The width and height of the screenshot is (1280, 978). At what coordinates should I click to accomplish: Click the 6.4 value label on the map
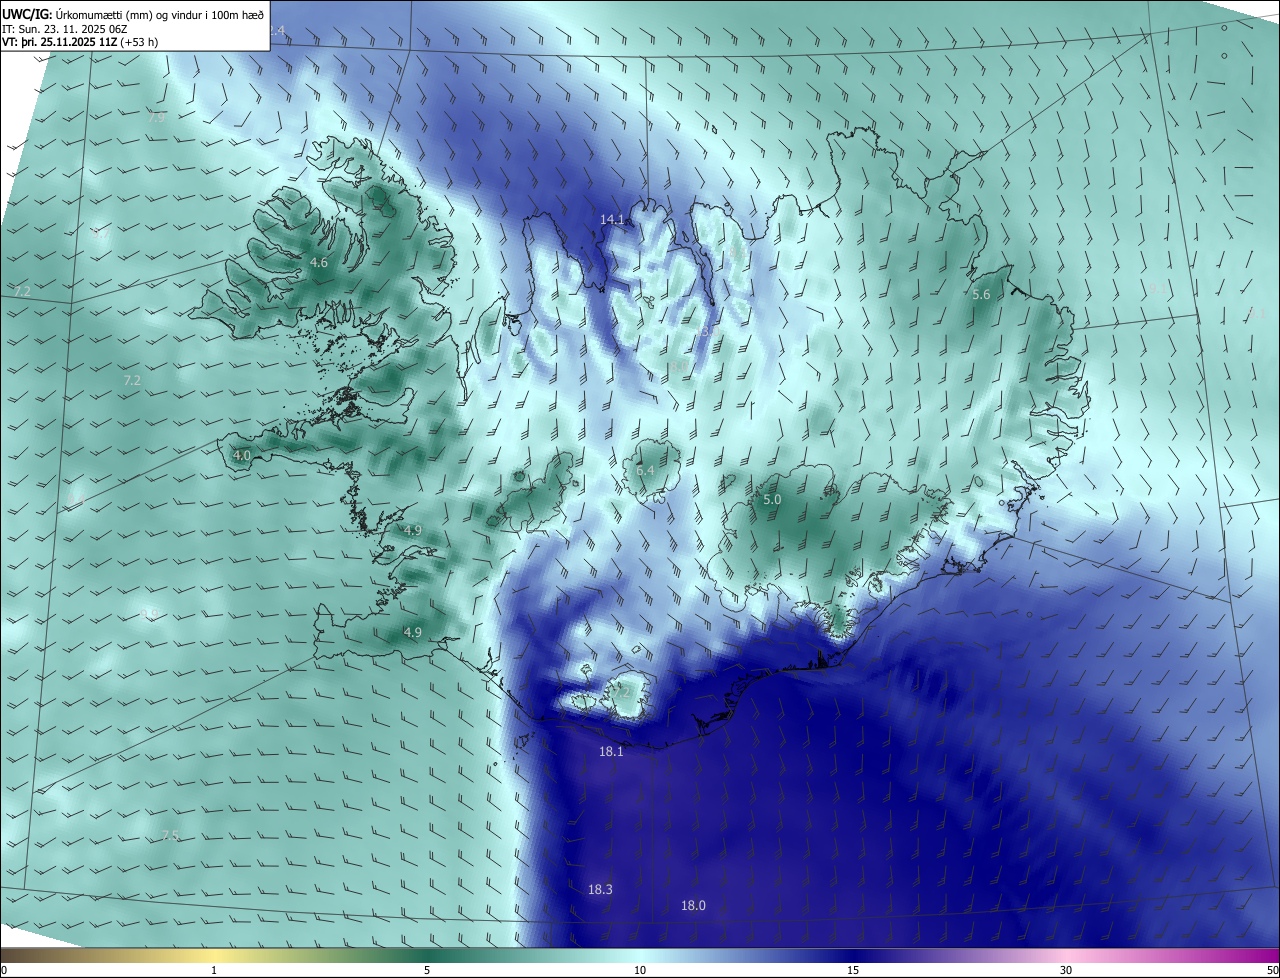[645, 471]
